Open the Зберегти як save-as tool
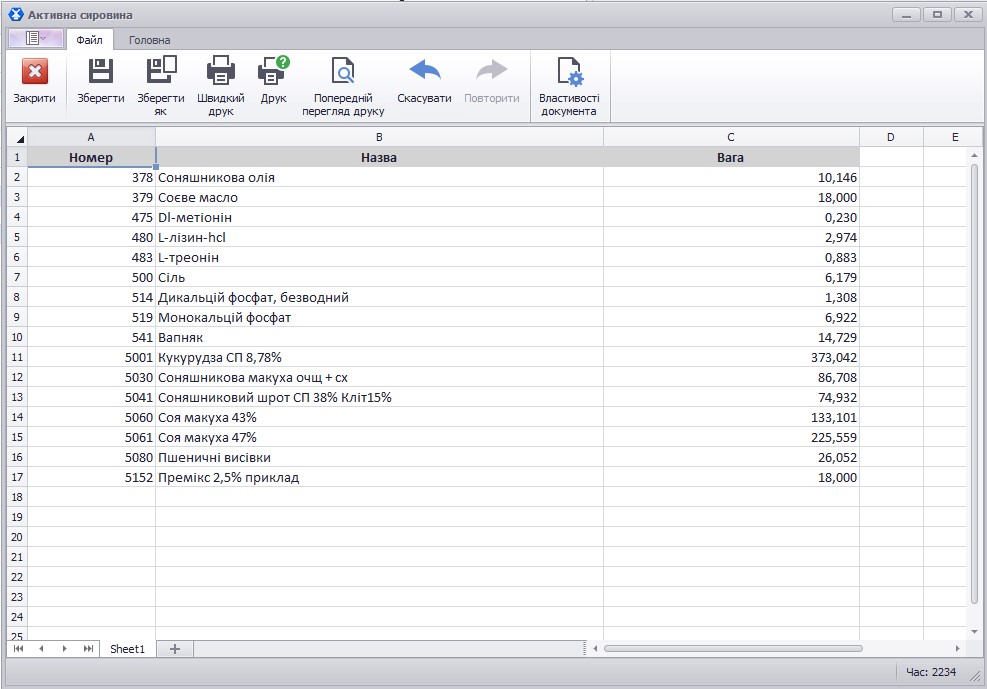Screen dimensions: 987x689 tap(161, 86)
